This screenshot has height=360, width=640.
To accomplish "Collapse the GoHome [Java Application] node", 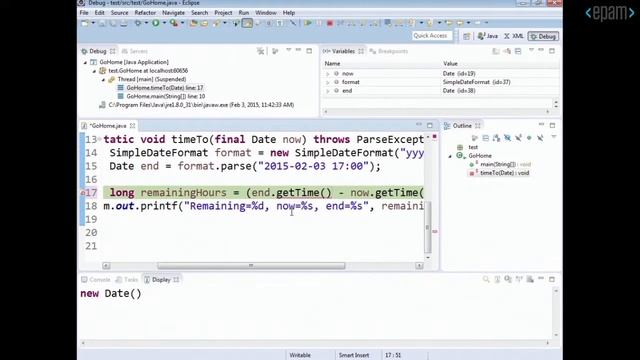I will coord(85,62).
